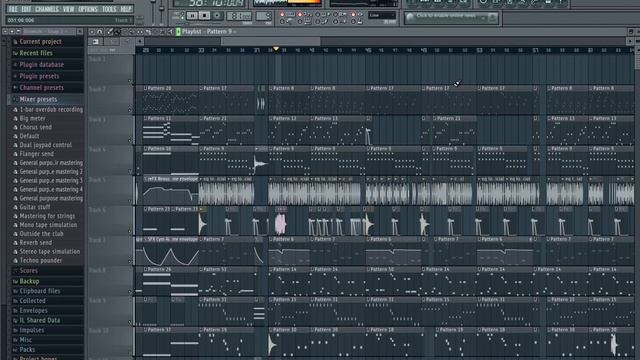Click the collapse-all button in the browser header
The width and height of the screenshot is (640, 360).
coord(5,31)
